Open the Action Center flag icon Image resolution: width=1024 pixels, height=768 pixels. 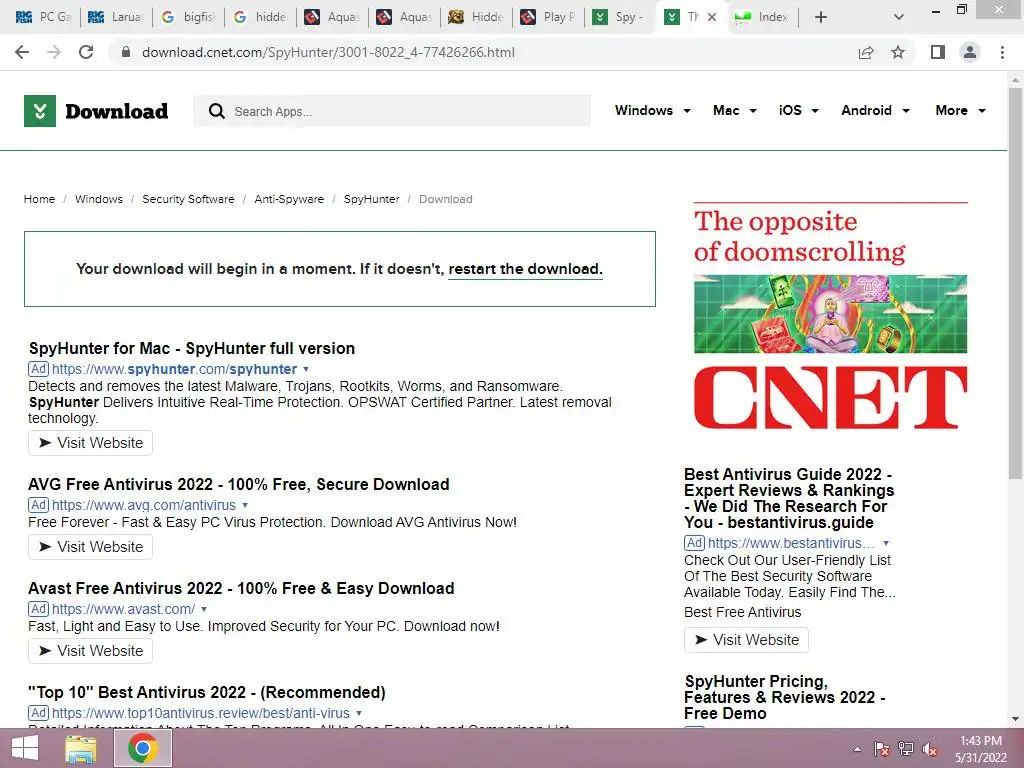click(882, 749)
